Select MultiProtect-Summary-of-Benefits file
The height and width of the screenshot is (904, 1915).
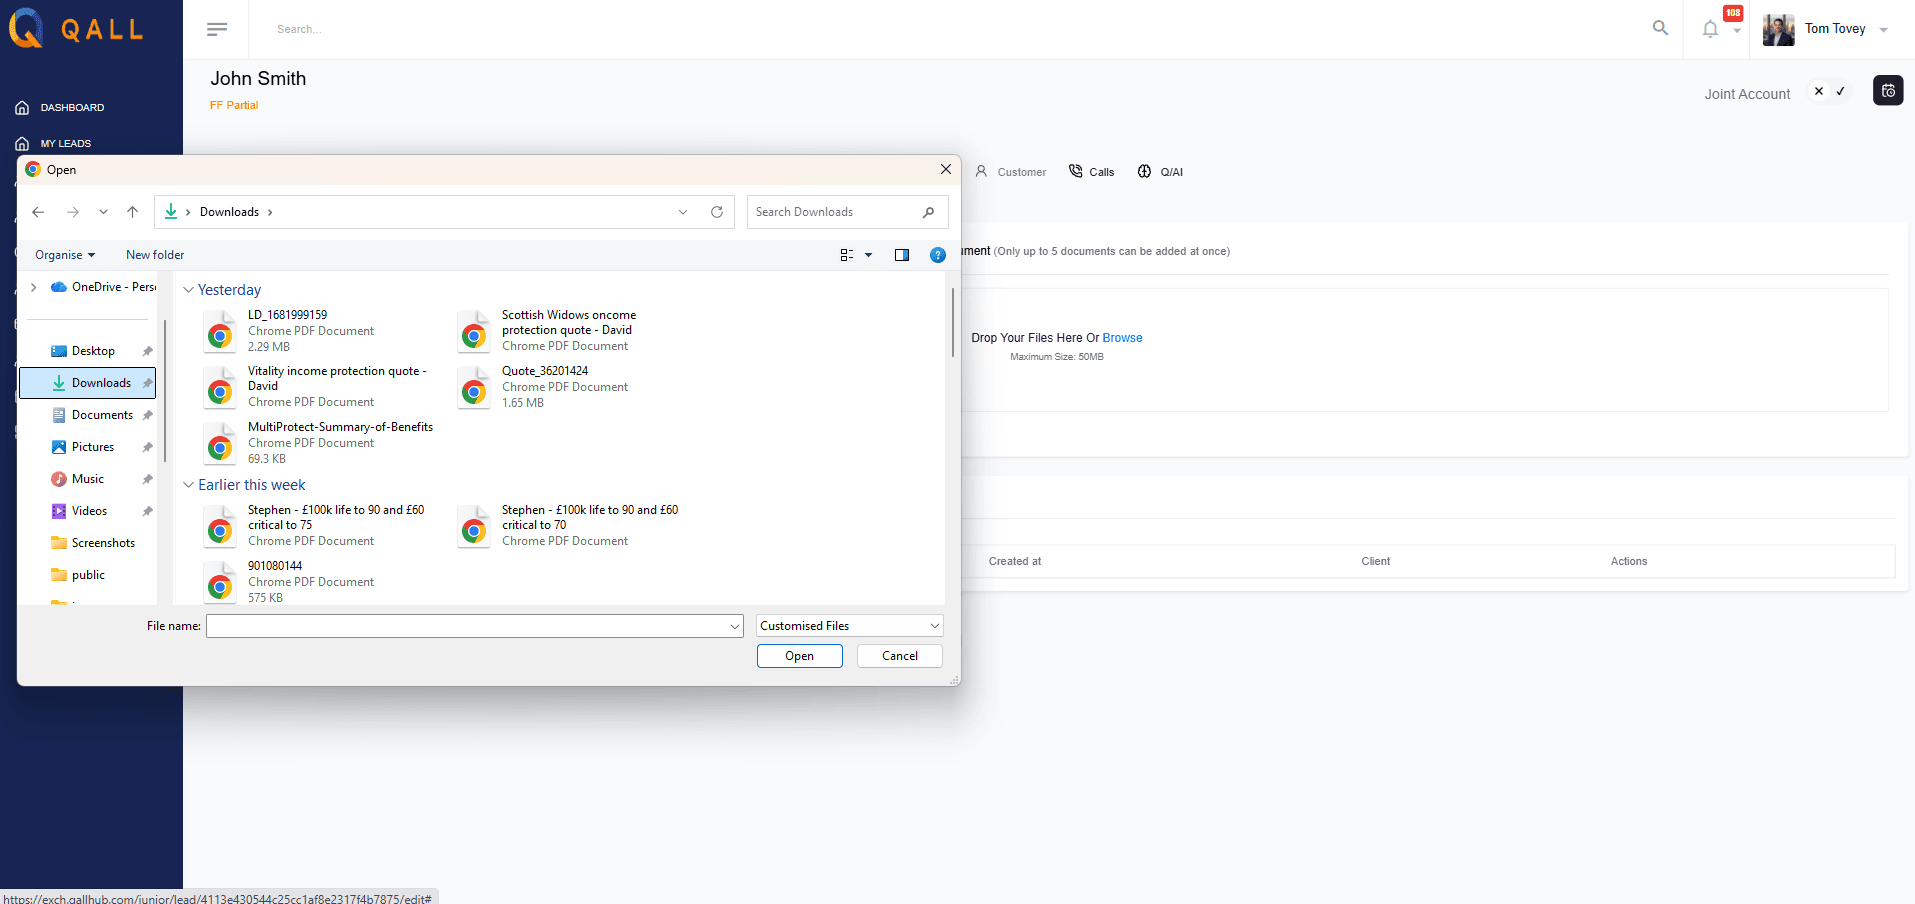click(318, 442)
